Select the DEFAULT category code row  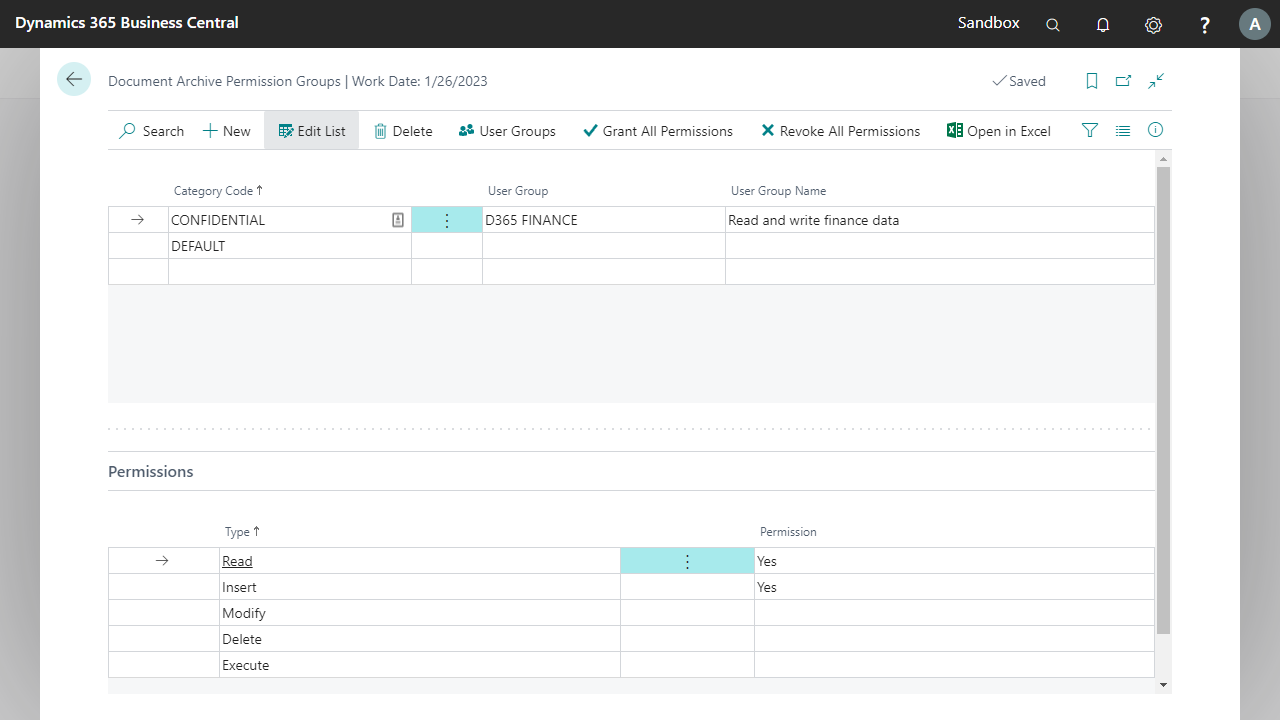pyautogui.click(x=198, y=246)
